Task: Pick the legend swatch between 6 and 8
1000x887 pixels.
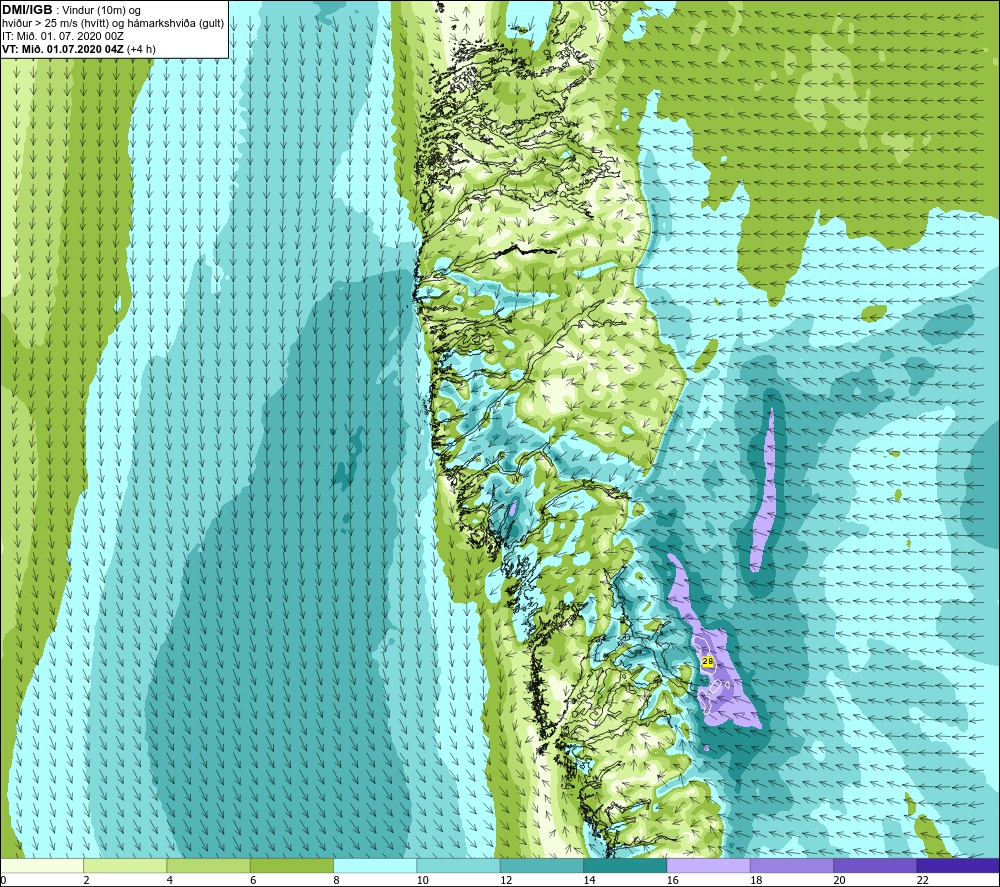Action: pos(292,866)
